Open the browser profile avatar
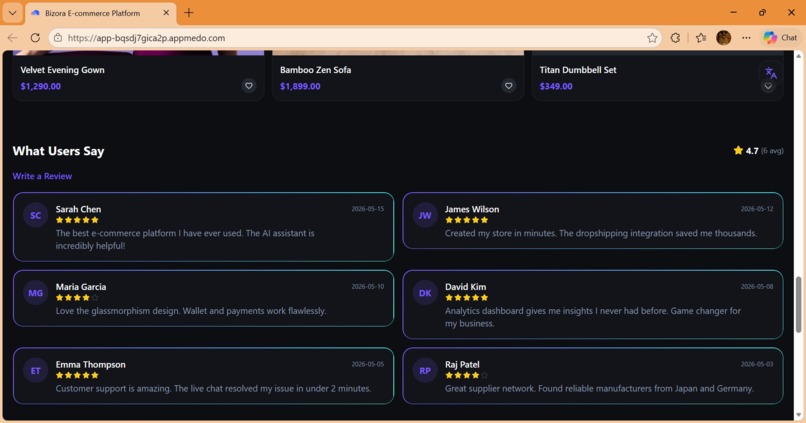The height and width of the screenshot is (423, 806). [724, 38]
